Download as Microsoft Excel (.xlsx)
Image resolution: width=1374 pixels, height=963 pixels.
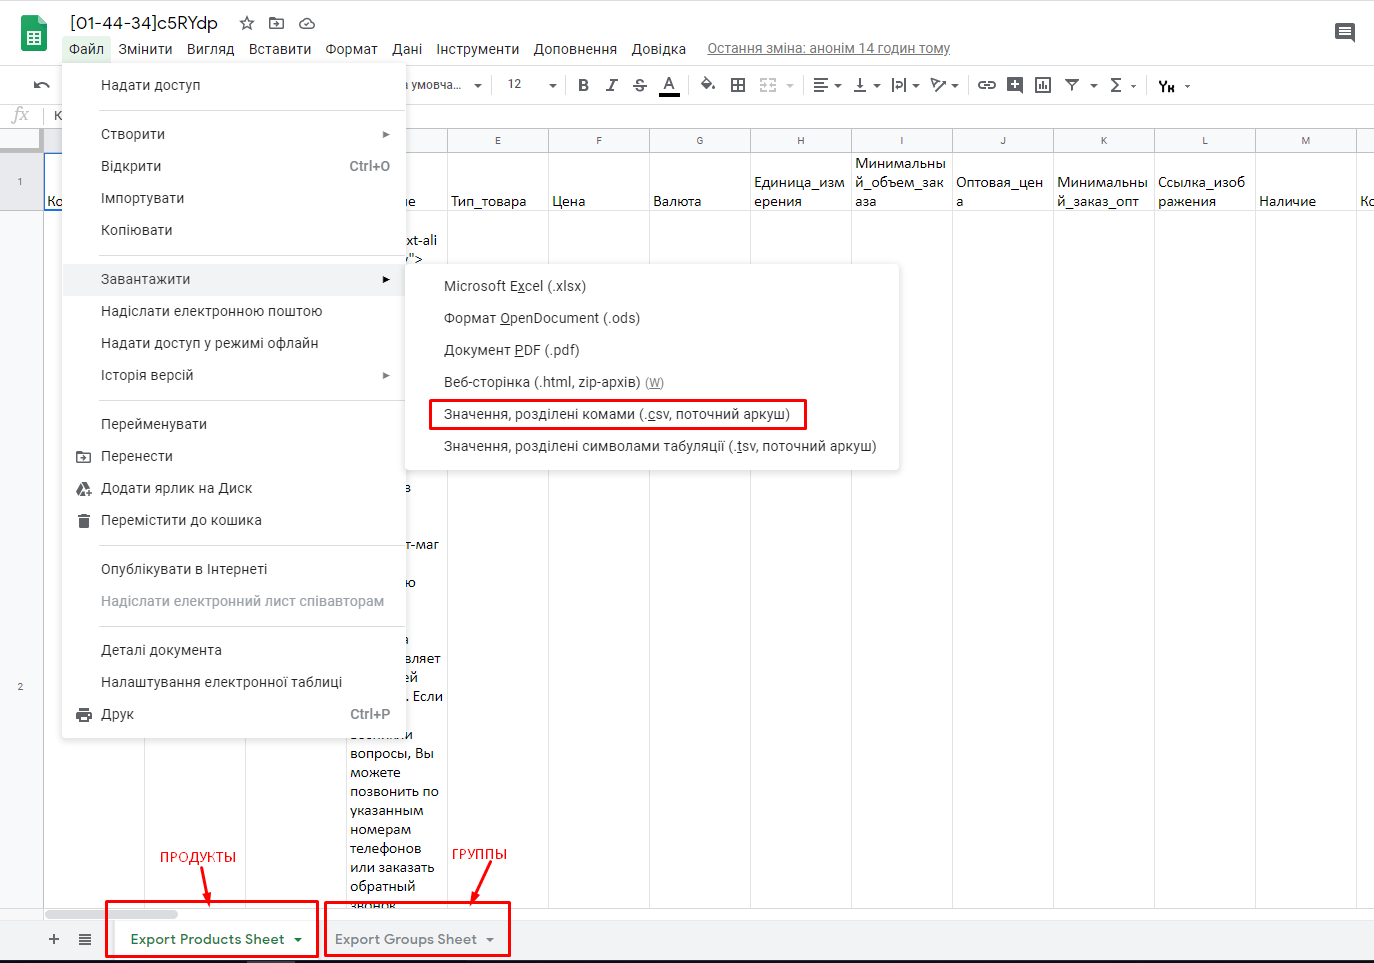(x=652, y=286)
